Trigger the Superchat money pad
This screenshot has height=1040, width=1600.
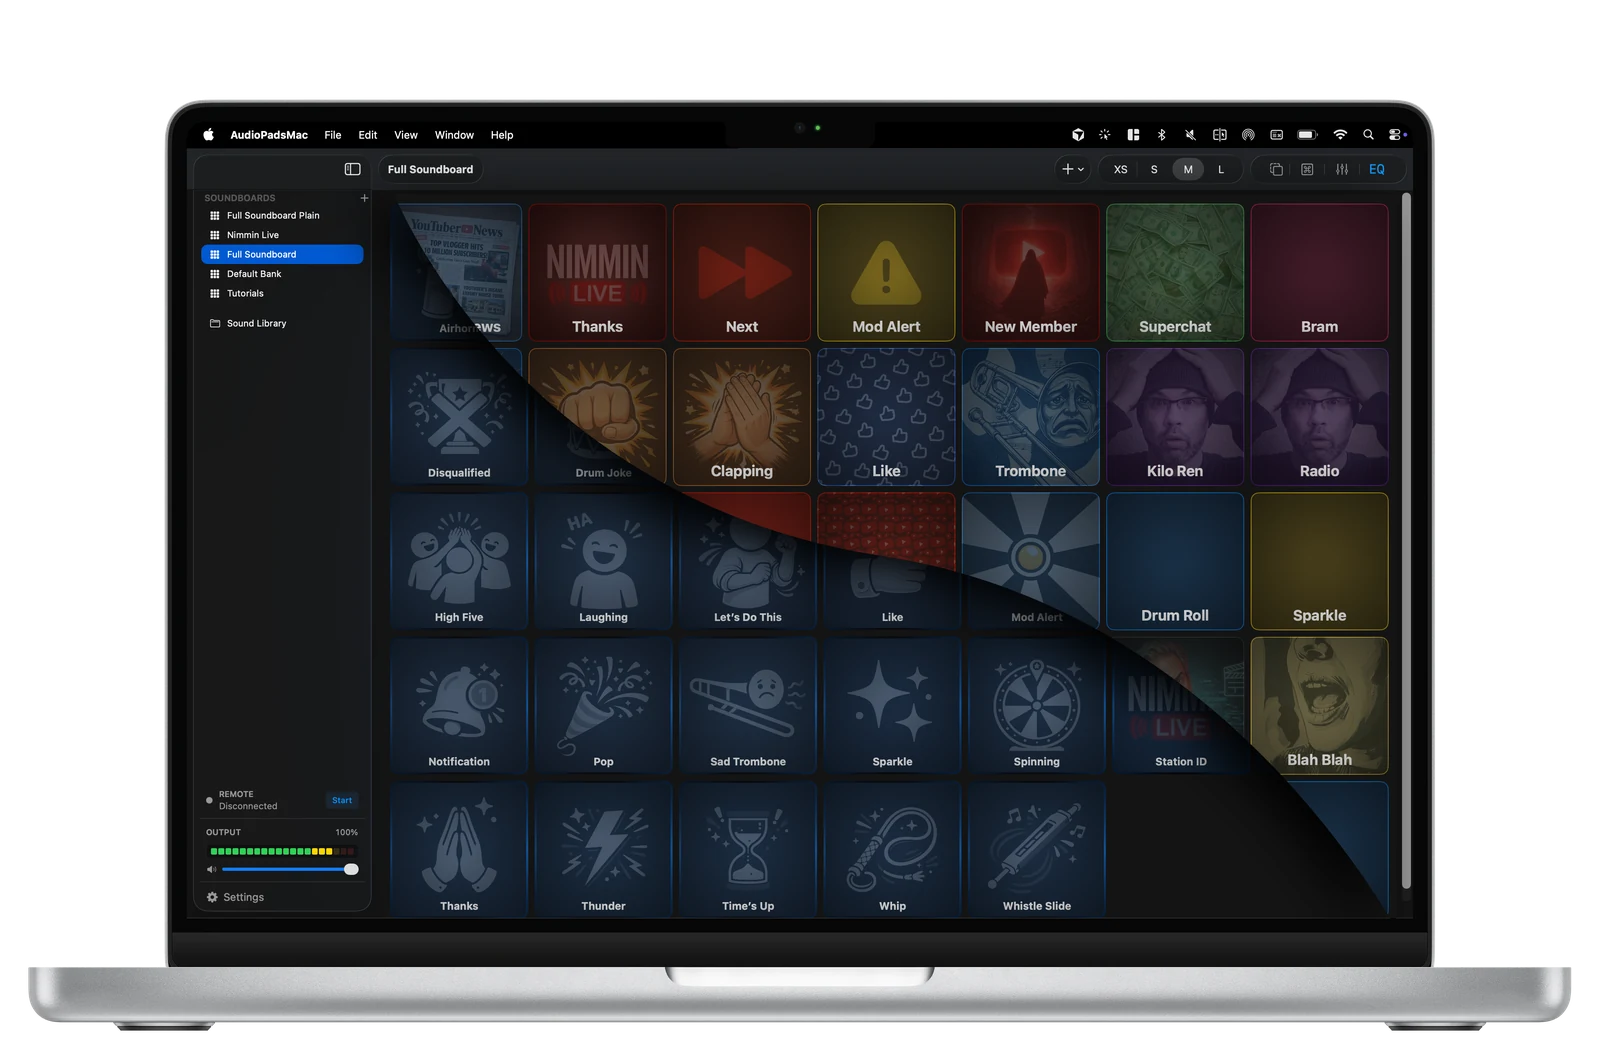(1175, 272)
